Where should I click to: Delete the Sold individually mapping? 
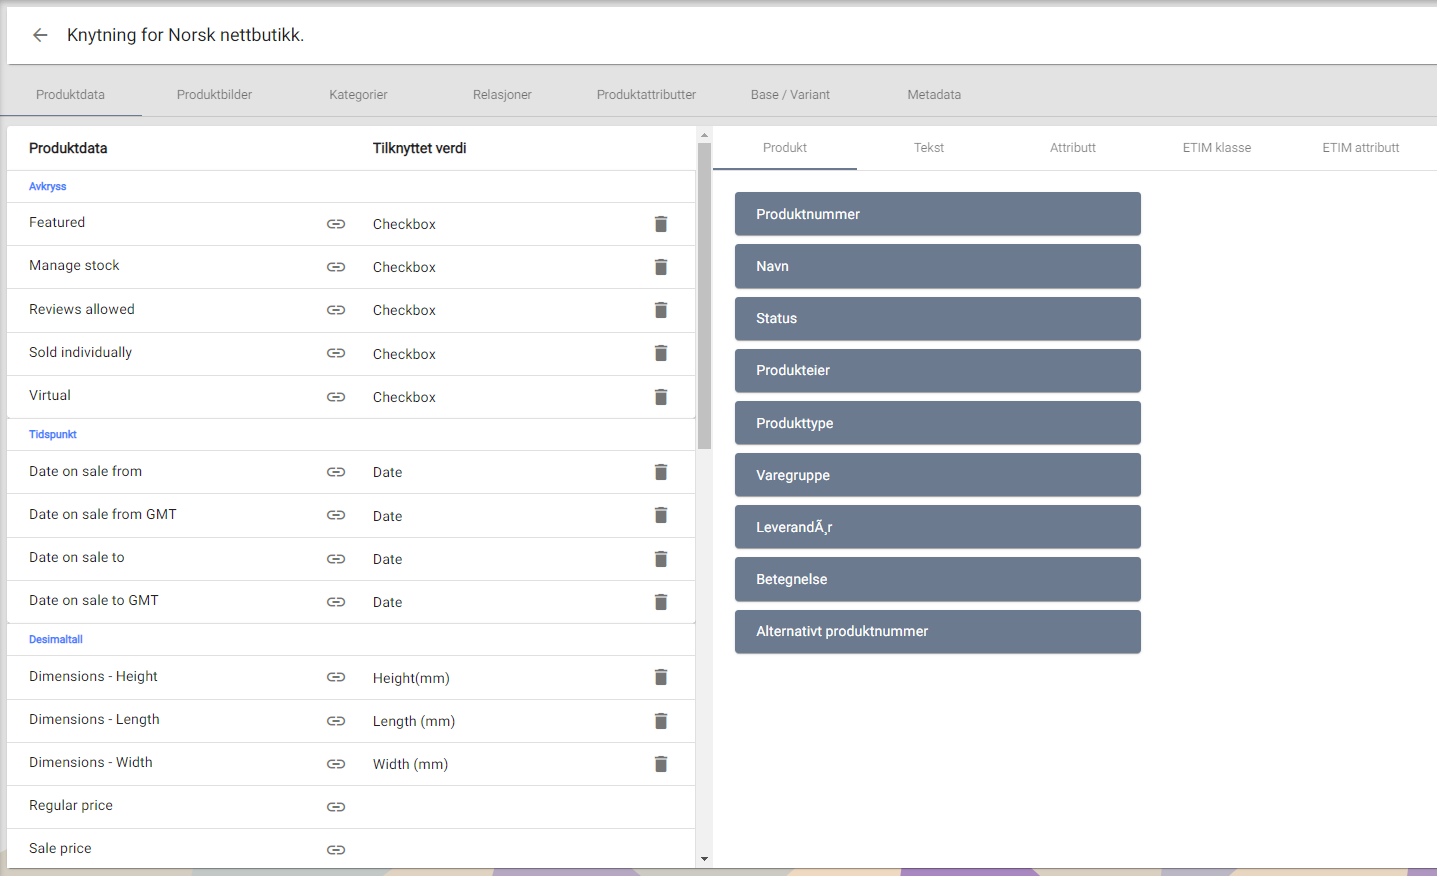(x=661, y=353)
